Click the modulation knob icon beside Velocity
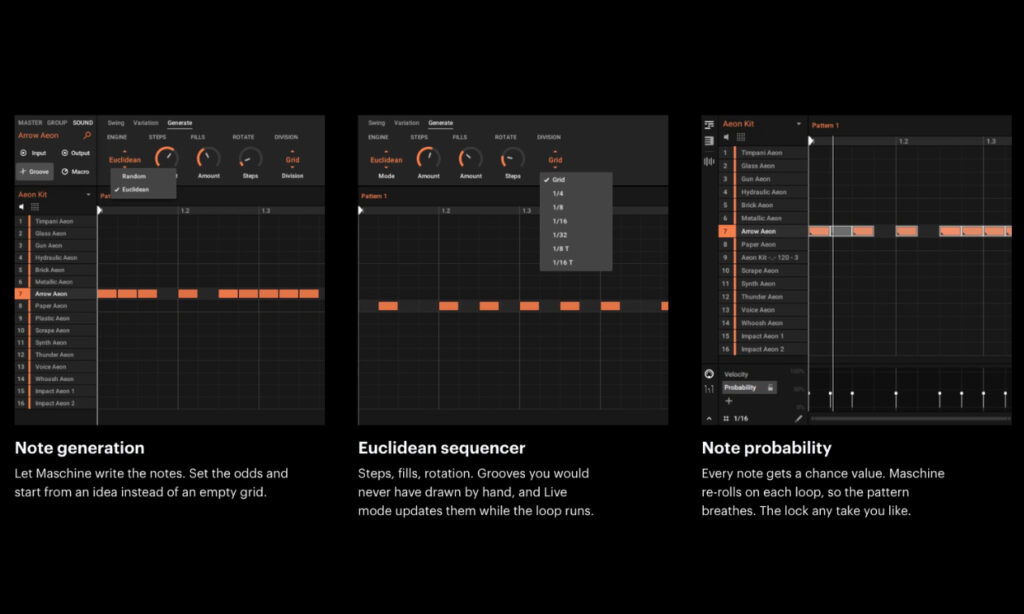This screenshot has width=1024, height=614. (x=709, y=374)
